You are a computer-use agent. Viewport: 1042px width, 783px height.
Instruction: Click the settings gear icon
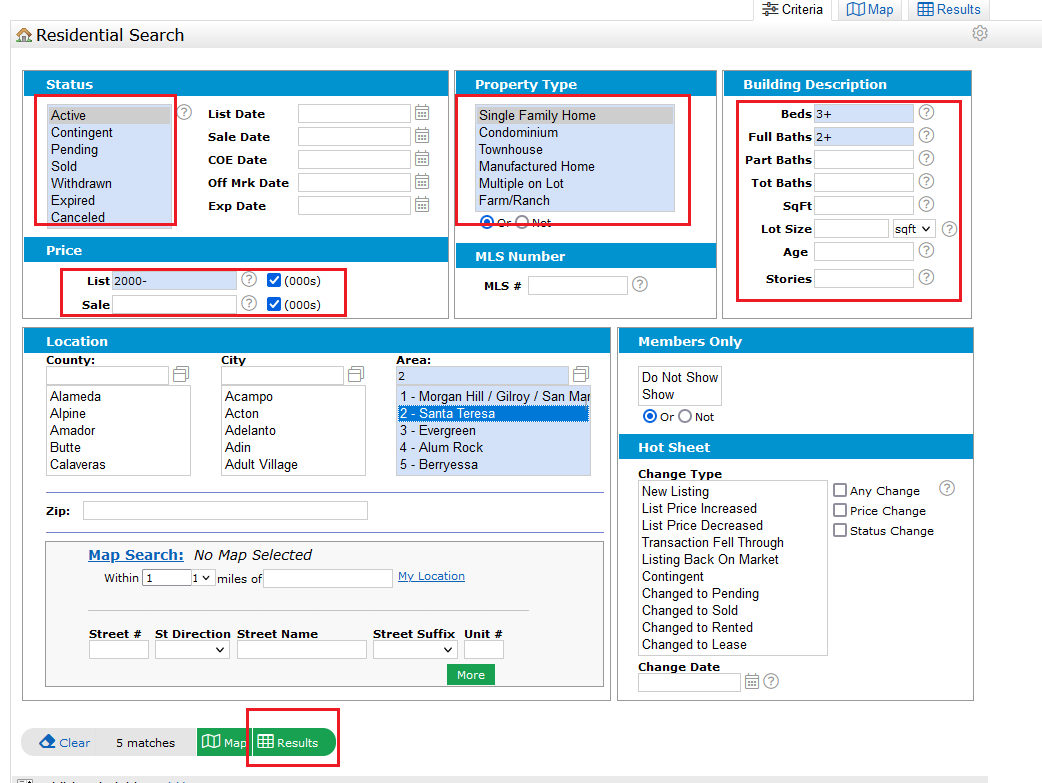tap(980, 33)
